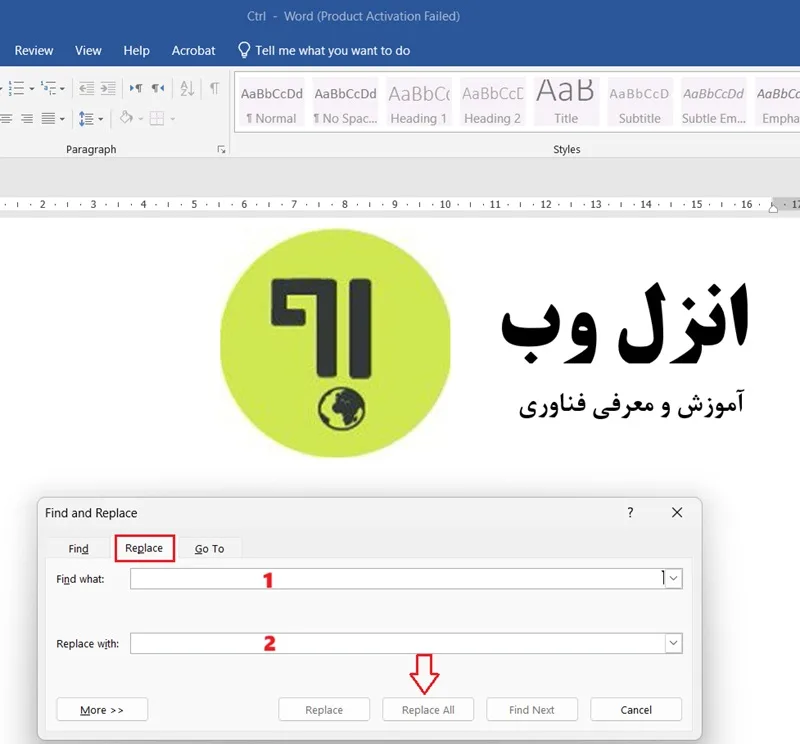Click the green circular logo image

coord(335,343)
